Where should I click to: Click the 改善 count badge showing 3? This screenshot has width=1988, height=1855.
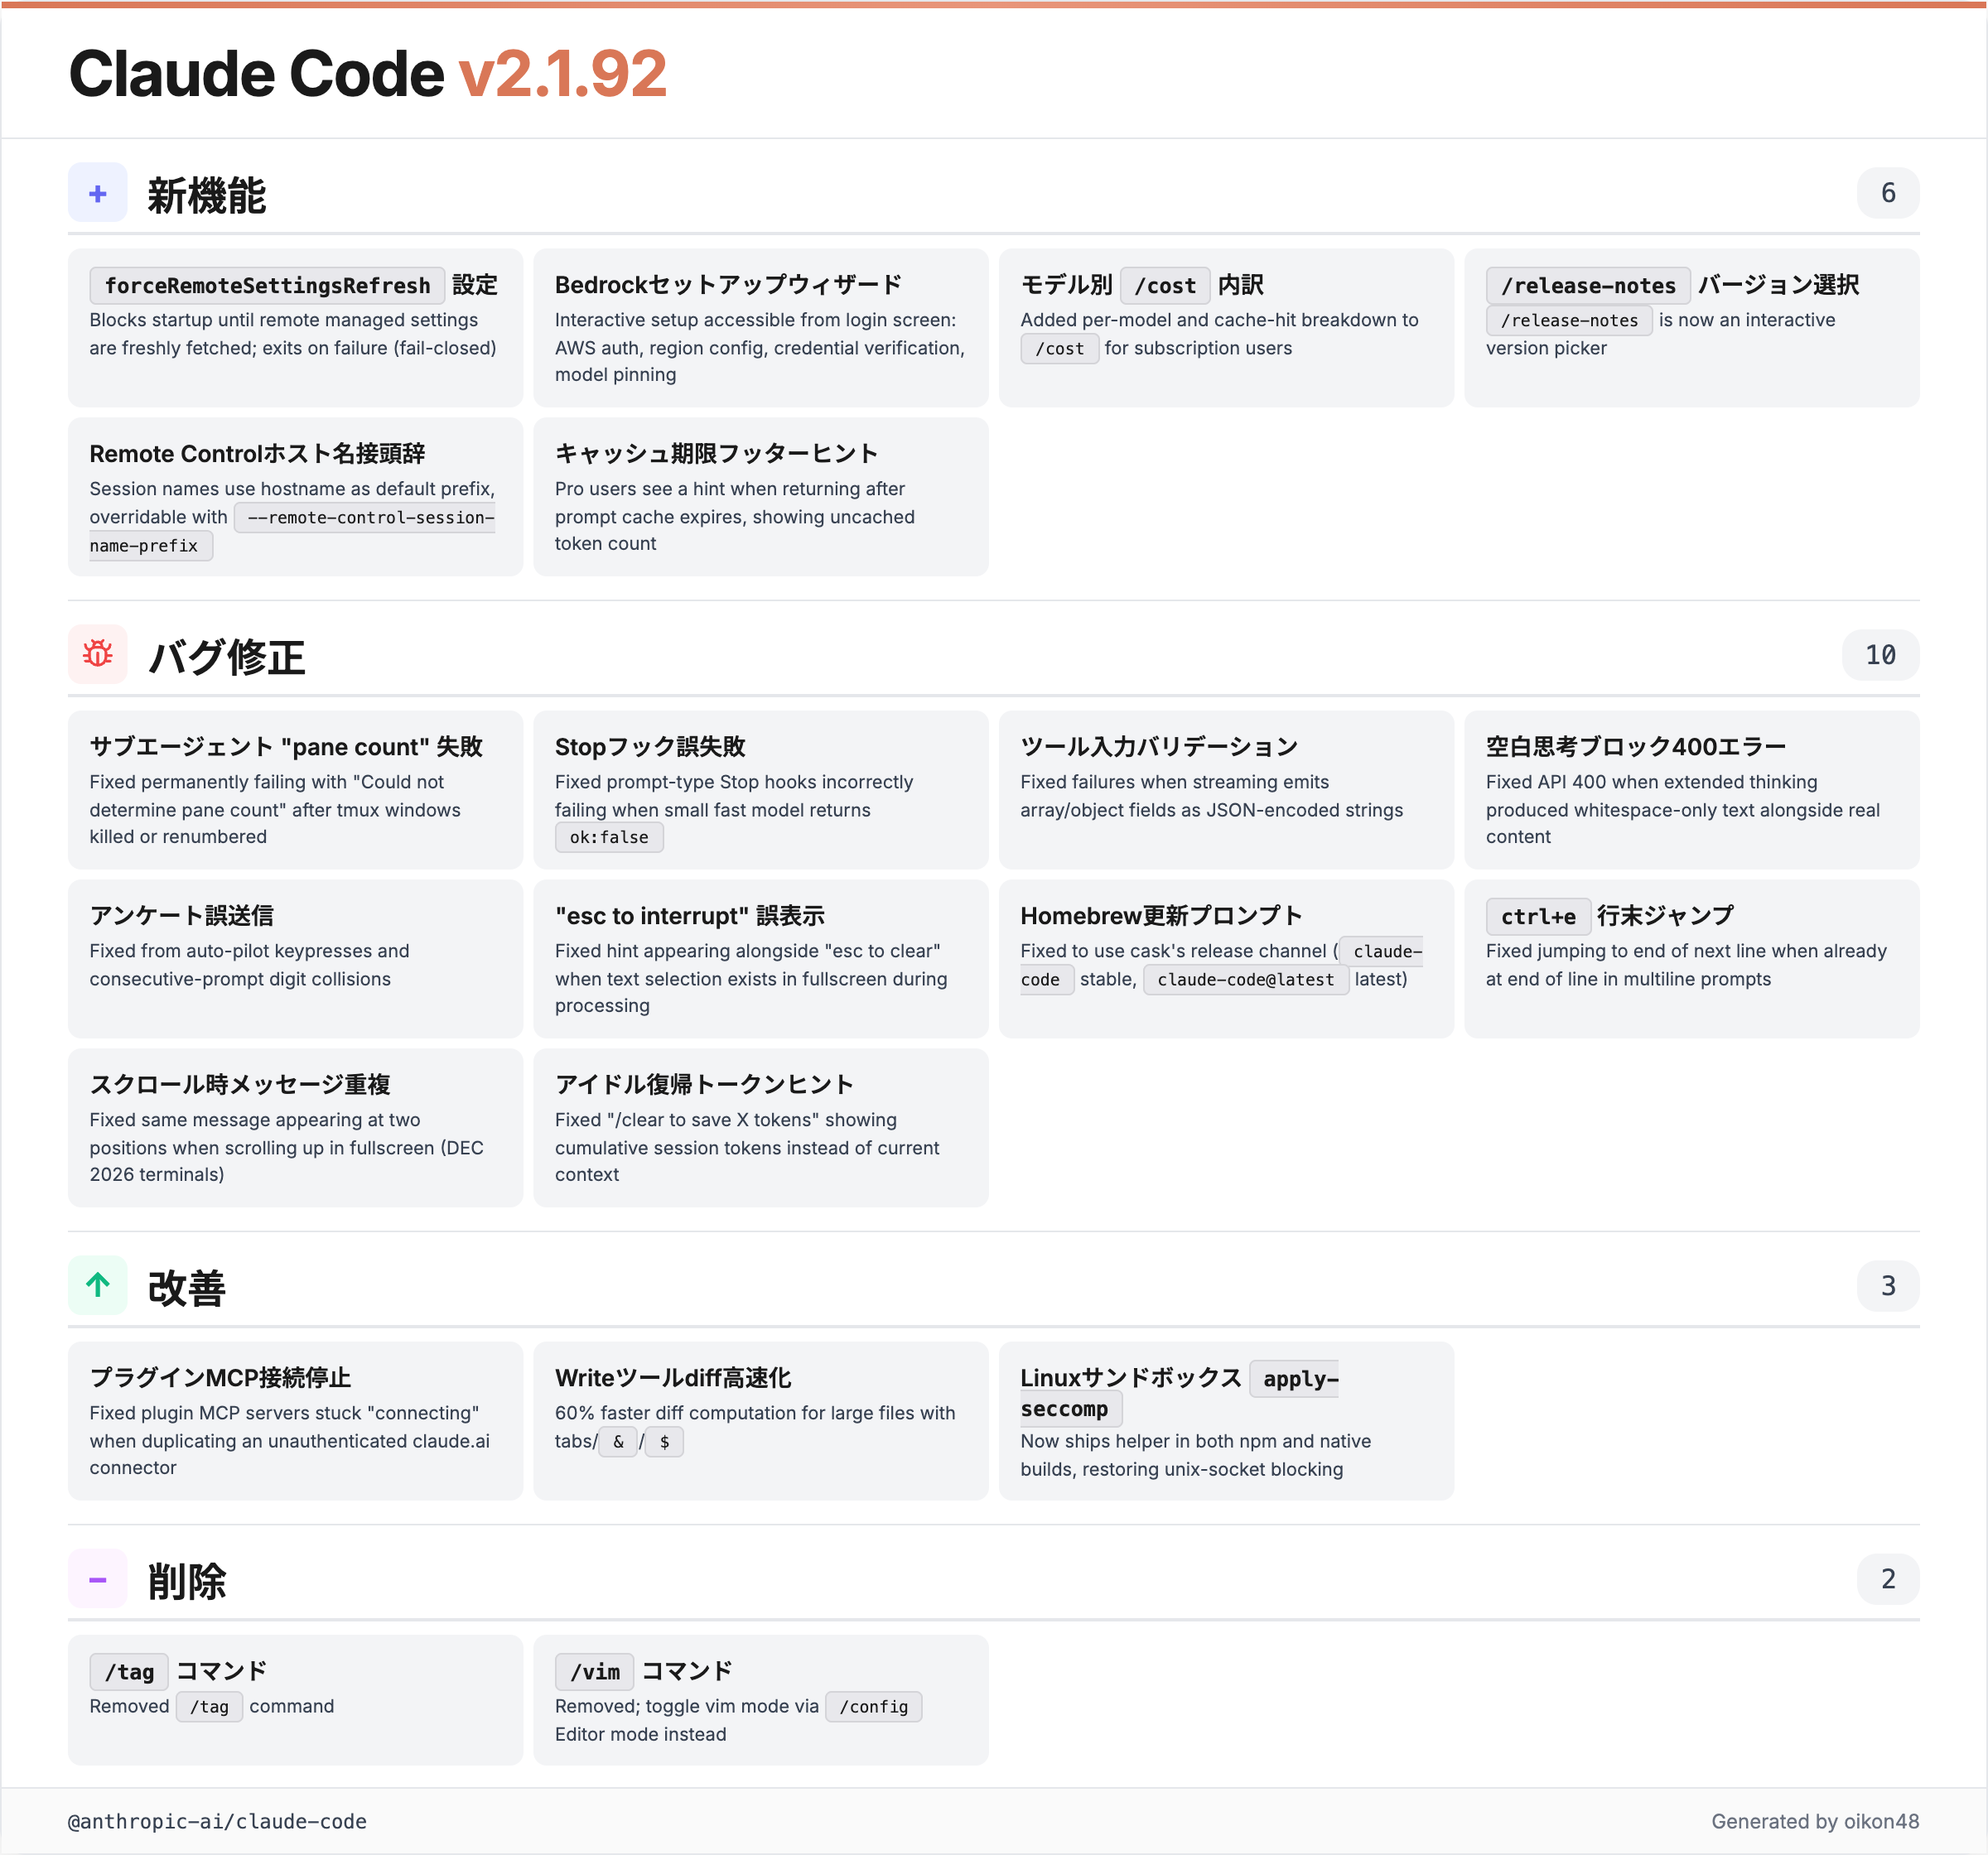tap(1887, 1285)
